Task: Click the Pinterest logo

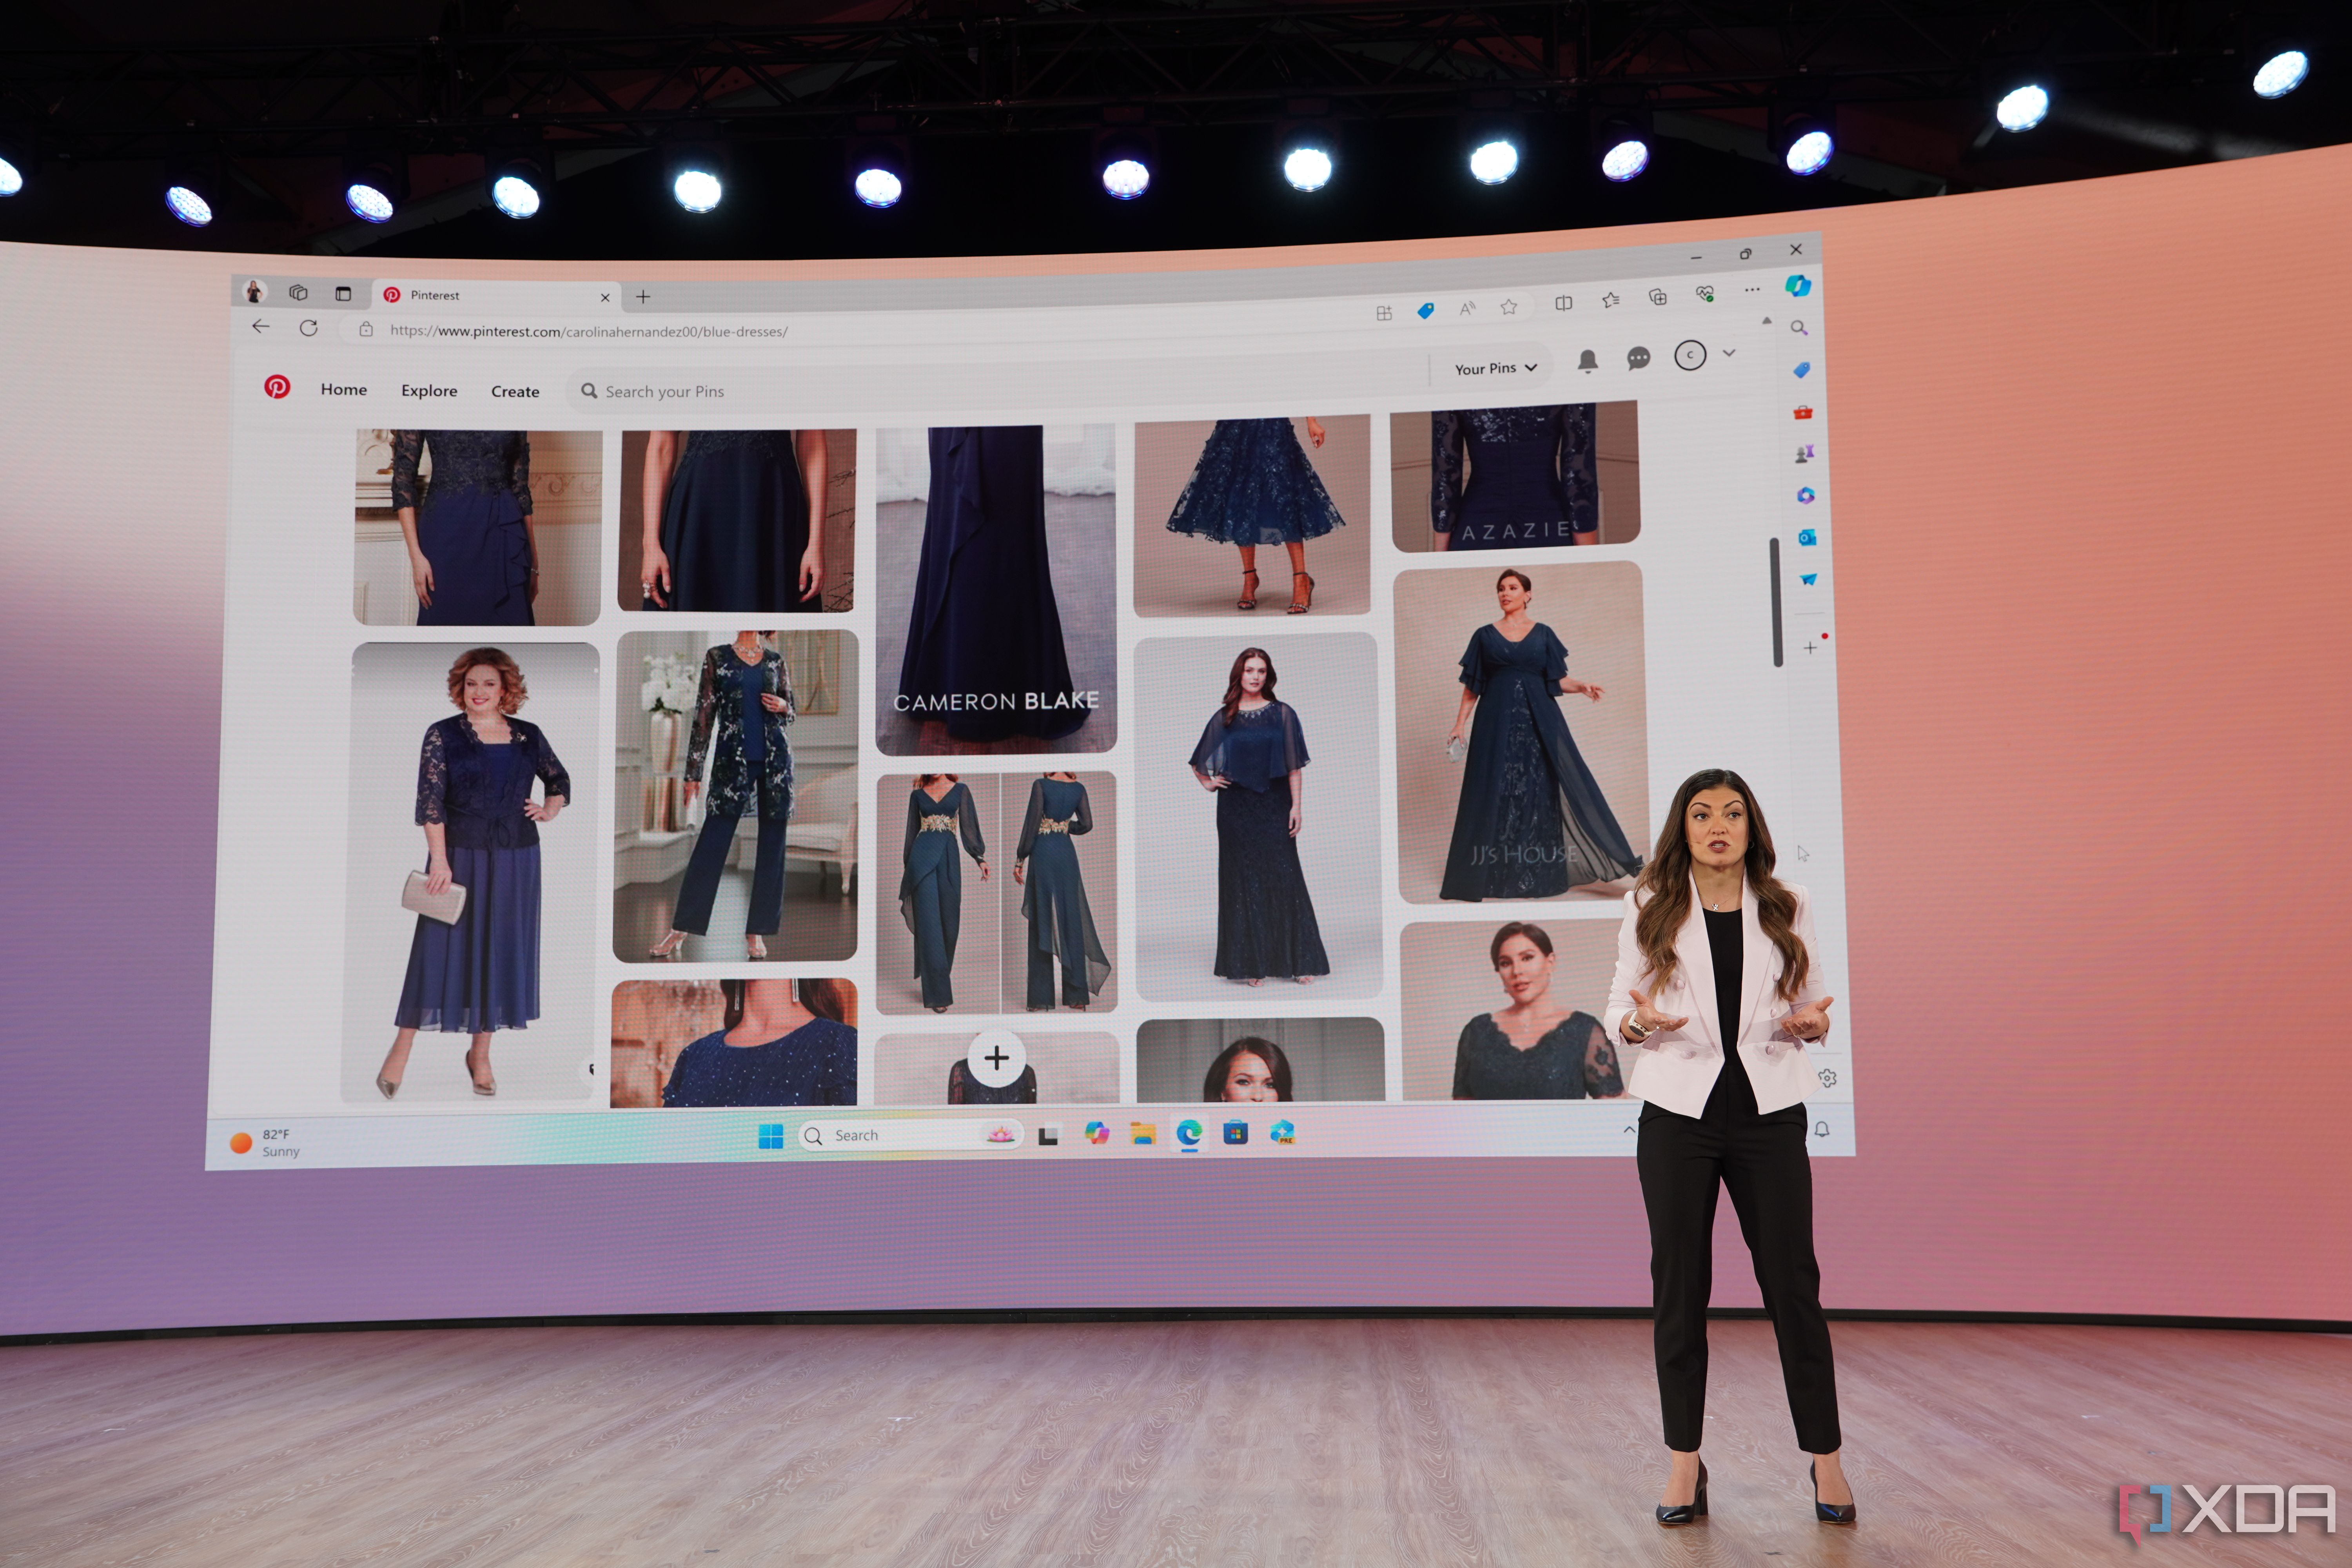Action: point(277,387)
